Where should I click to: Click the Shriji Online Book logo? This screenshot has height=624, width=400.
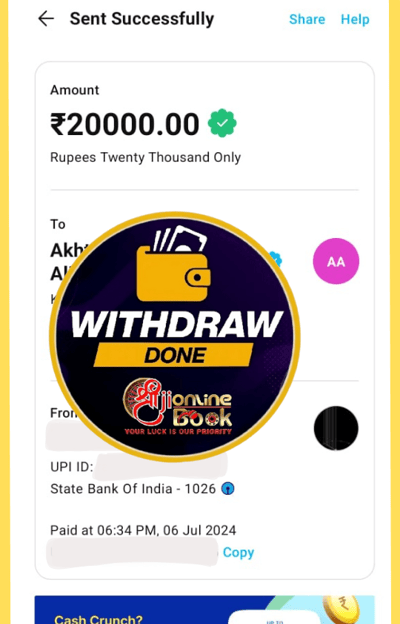178,406
